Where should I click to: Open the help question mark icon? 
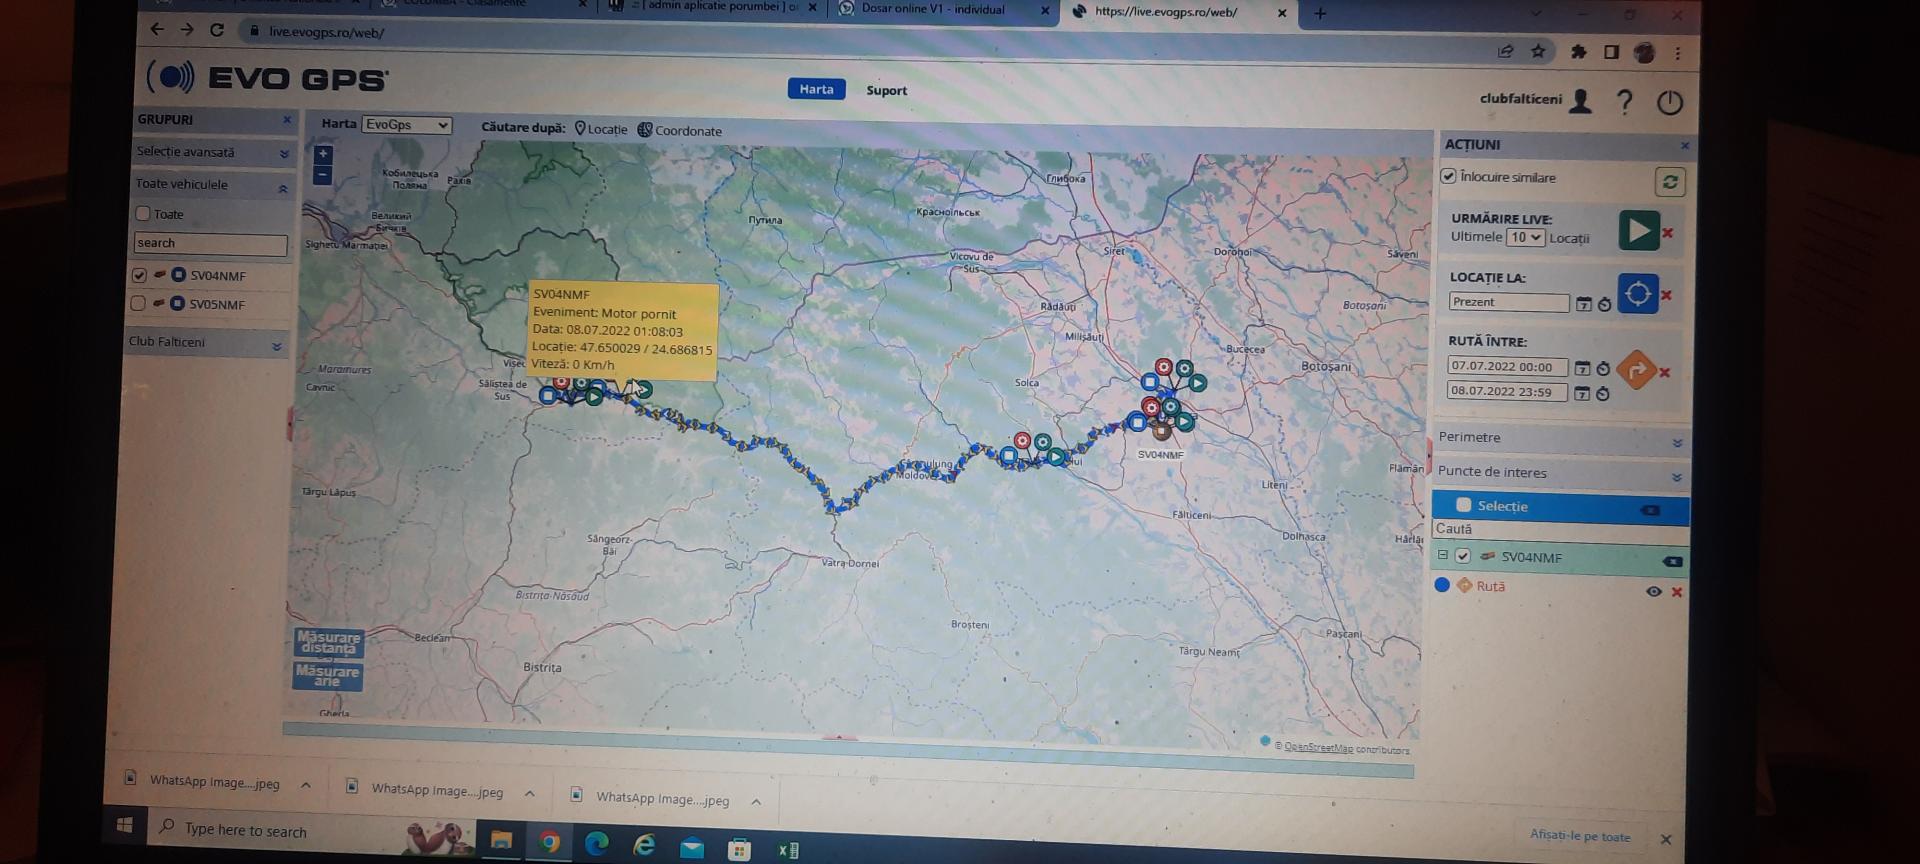tap(1624, 102)
